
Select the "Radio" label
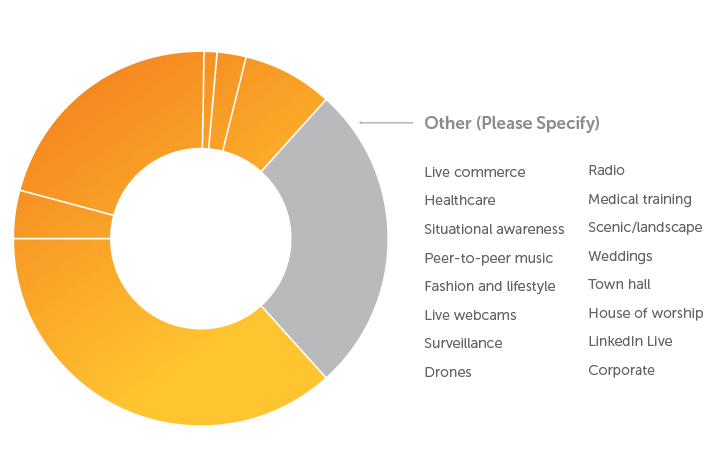(x=606, y=171)
